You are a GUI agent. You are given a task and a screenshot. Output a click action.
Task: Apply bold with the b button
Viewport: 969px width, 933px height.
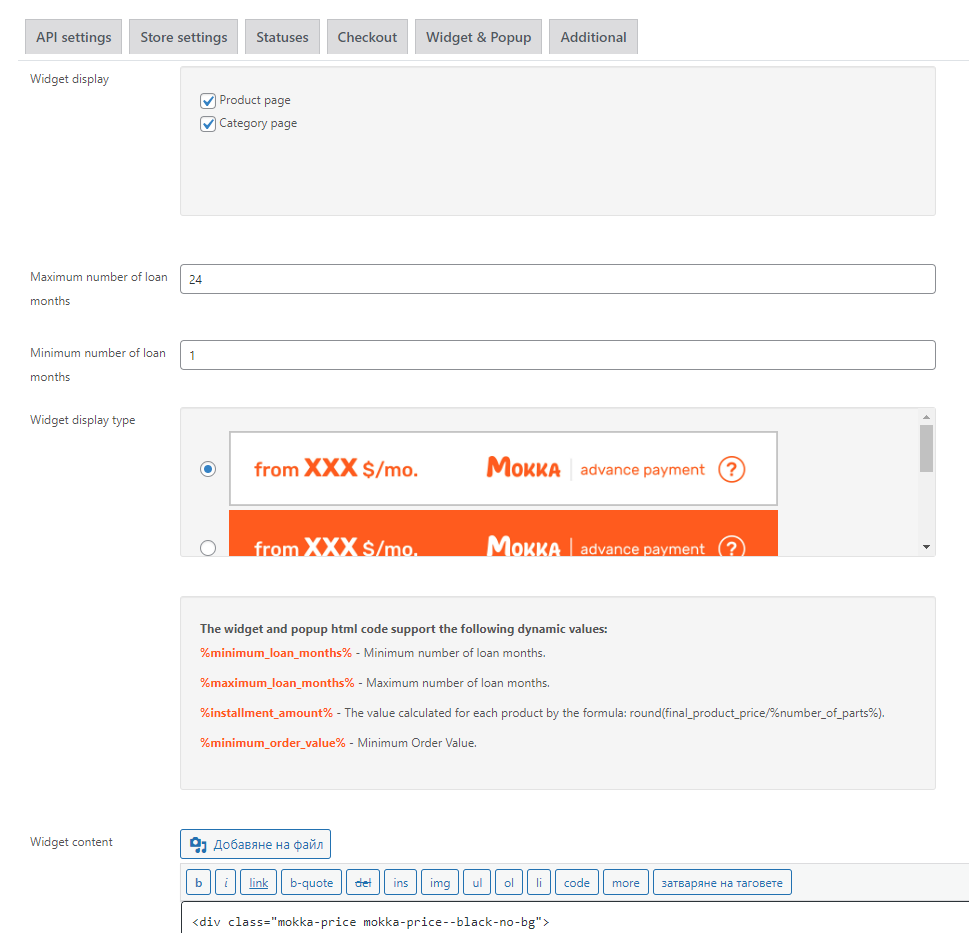coord(198,882)
